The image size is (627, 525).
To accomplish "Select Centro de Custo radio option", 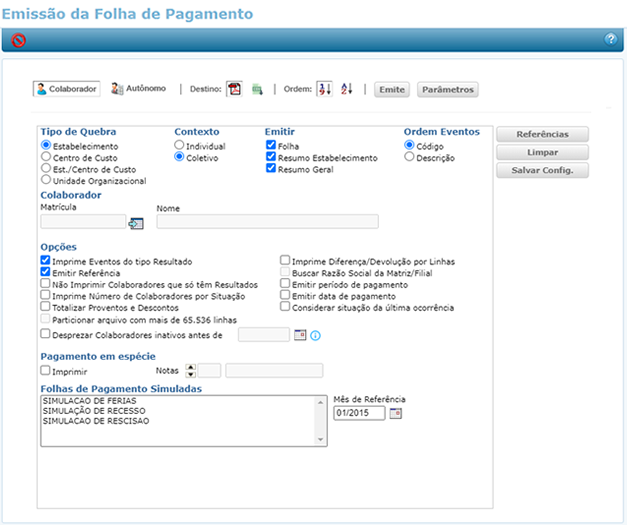I will pyautogui.click(x=46, y=157).
